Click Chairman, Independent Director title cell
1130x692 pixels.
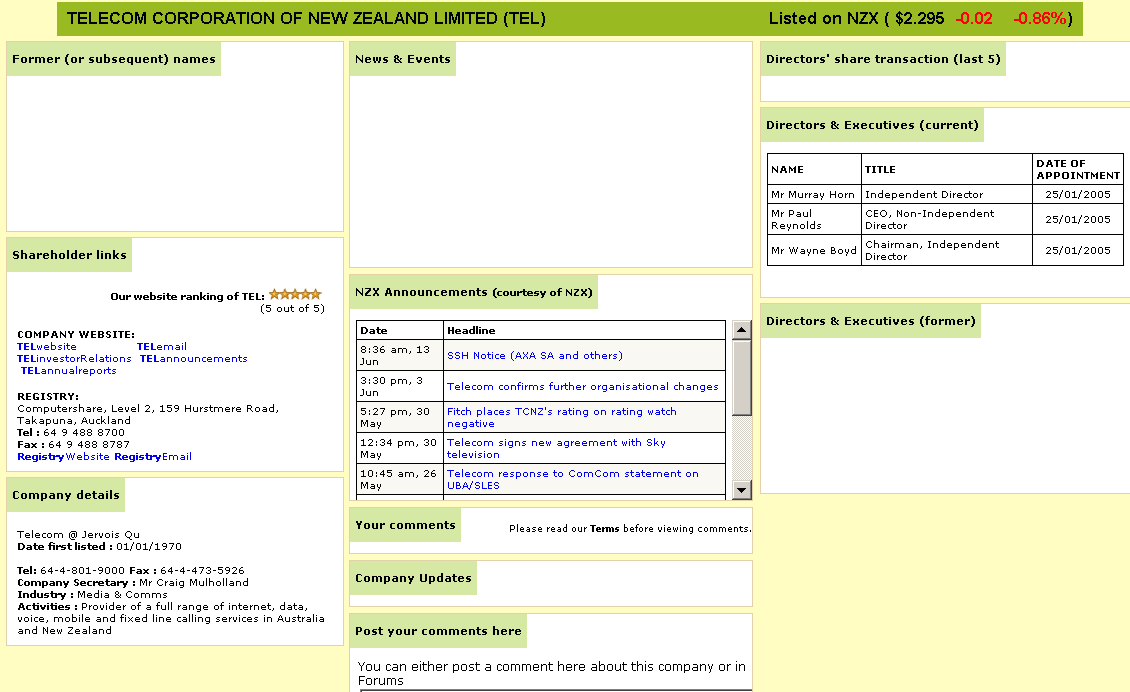[947, 250]
